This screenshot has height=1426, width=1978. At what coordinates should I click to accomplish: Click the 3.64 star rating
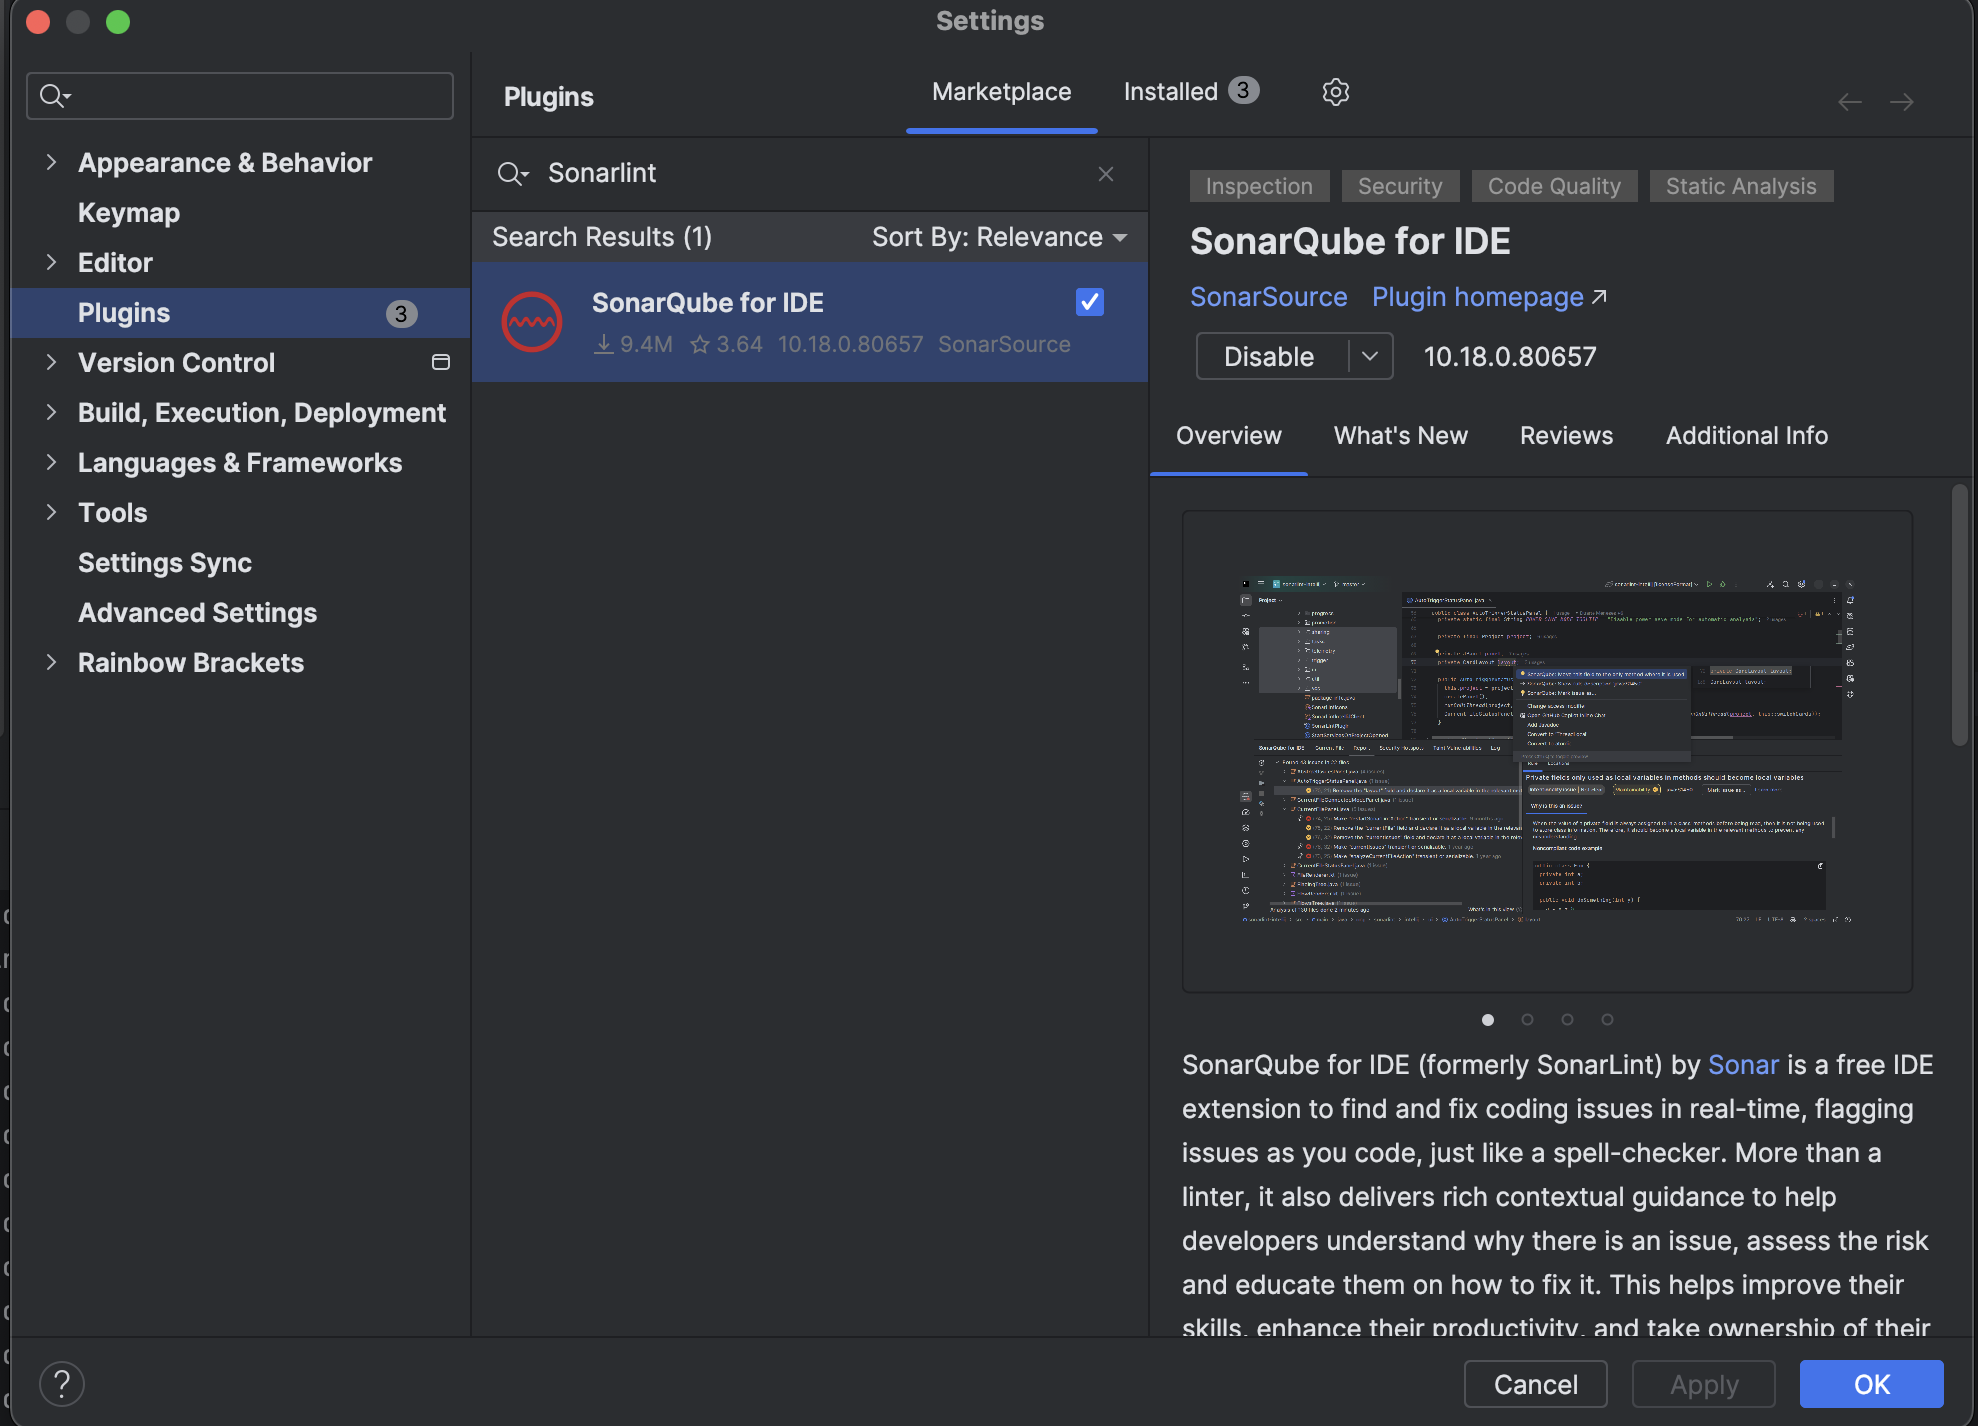727,344
